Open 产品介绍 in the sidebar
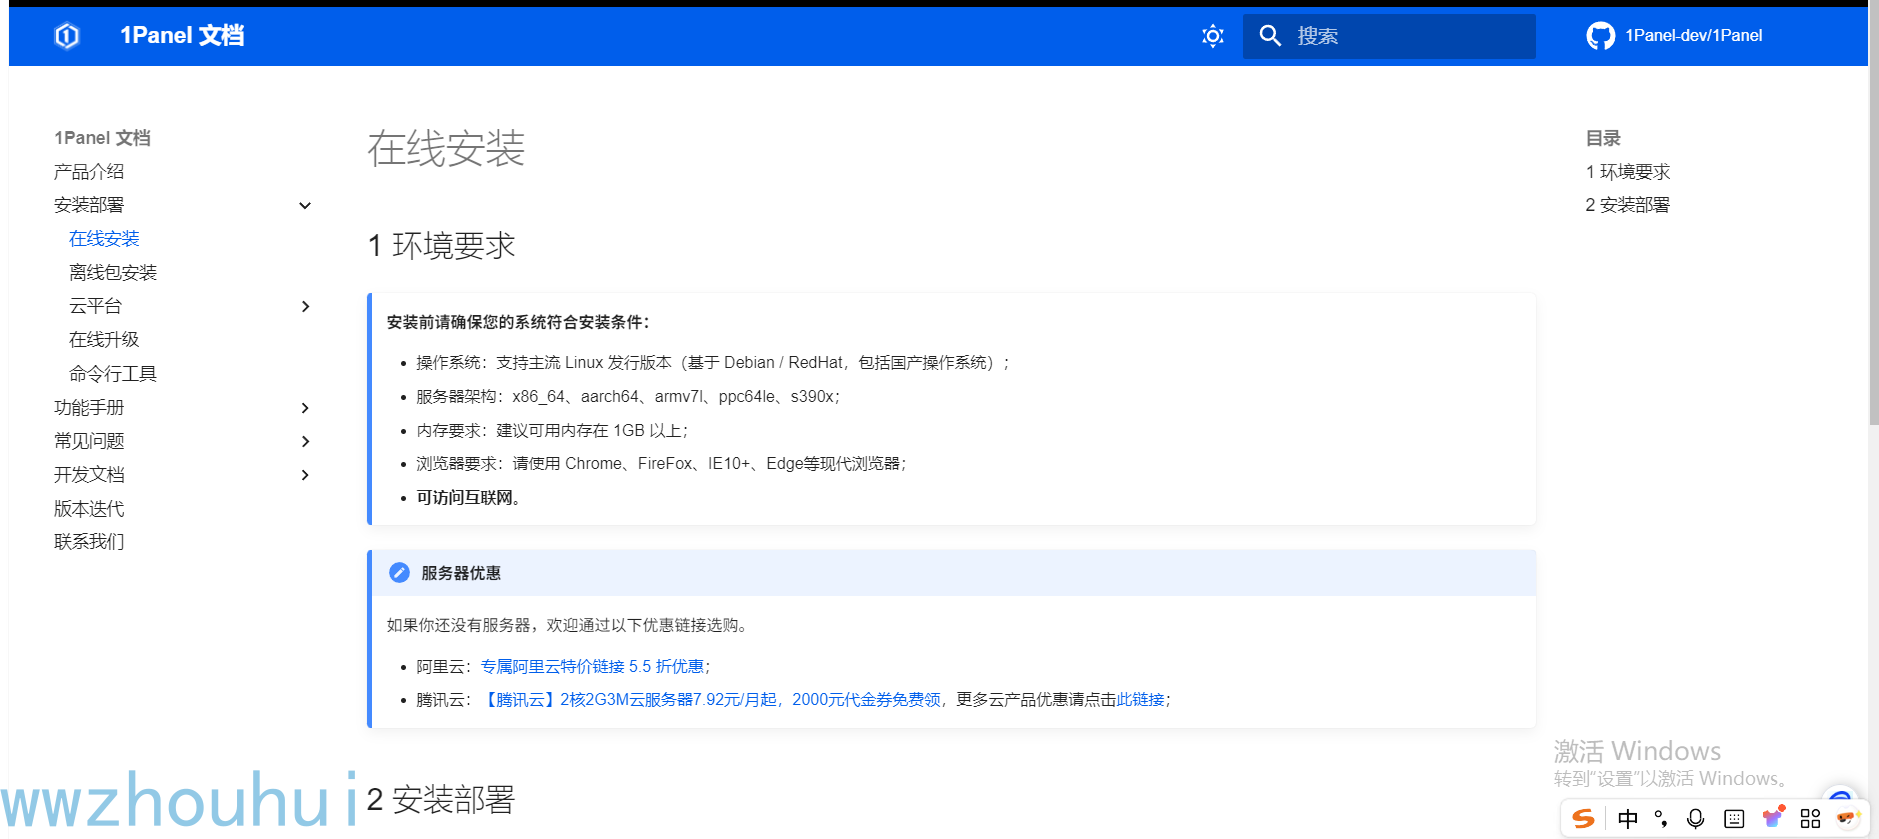1879x839 pixels. [x=89, y=172]
